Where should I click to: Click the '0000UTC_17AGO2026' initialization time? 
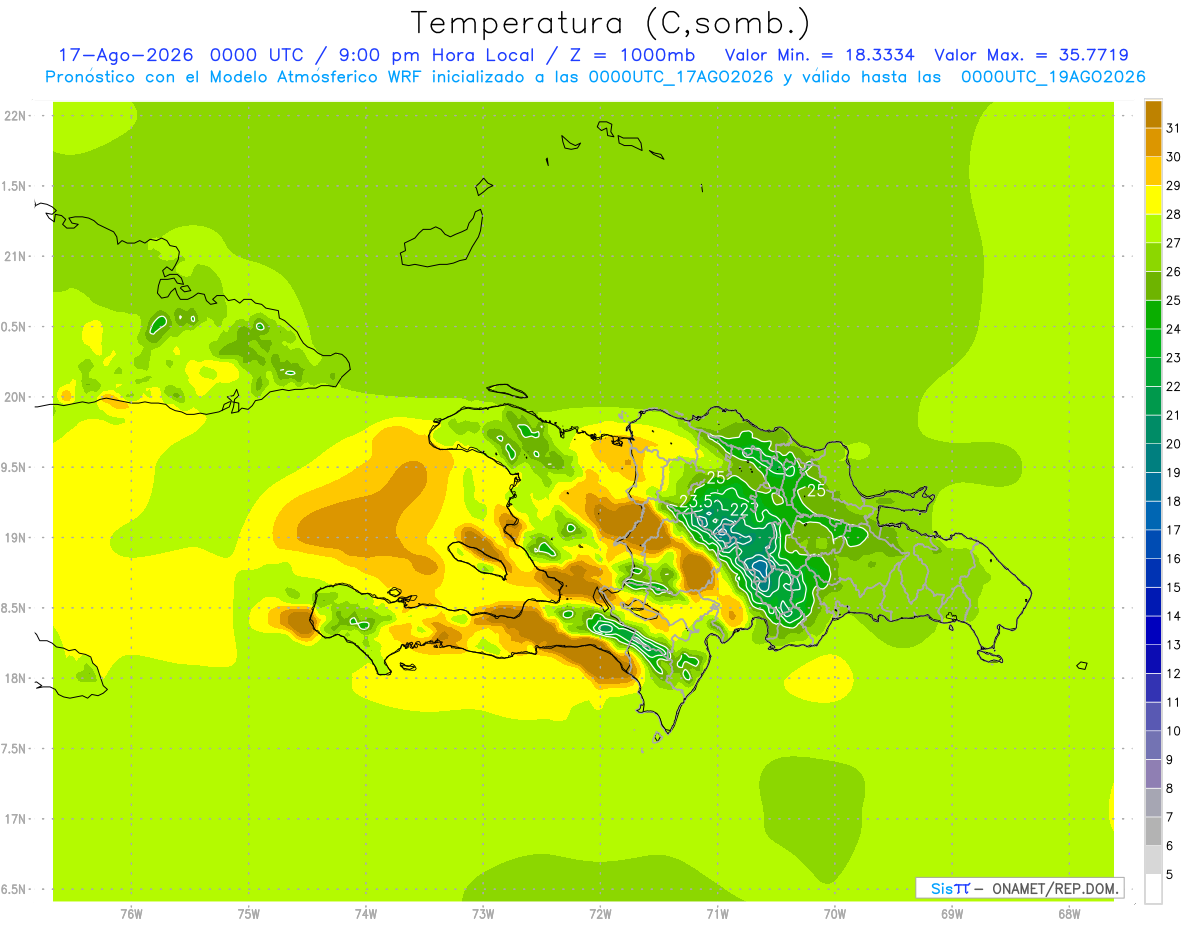pyautogui.click(x=681, y=77)
